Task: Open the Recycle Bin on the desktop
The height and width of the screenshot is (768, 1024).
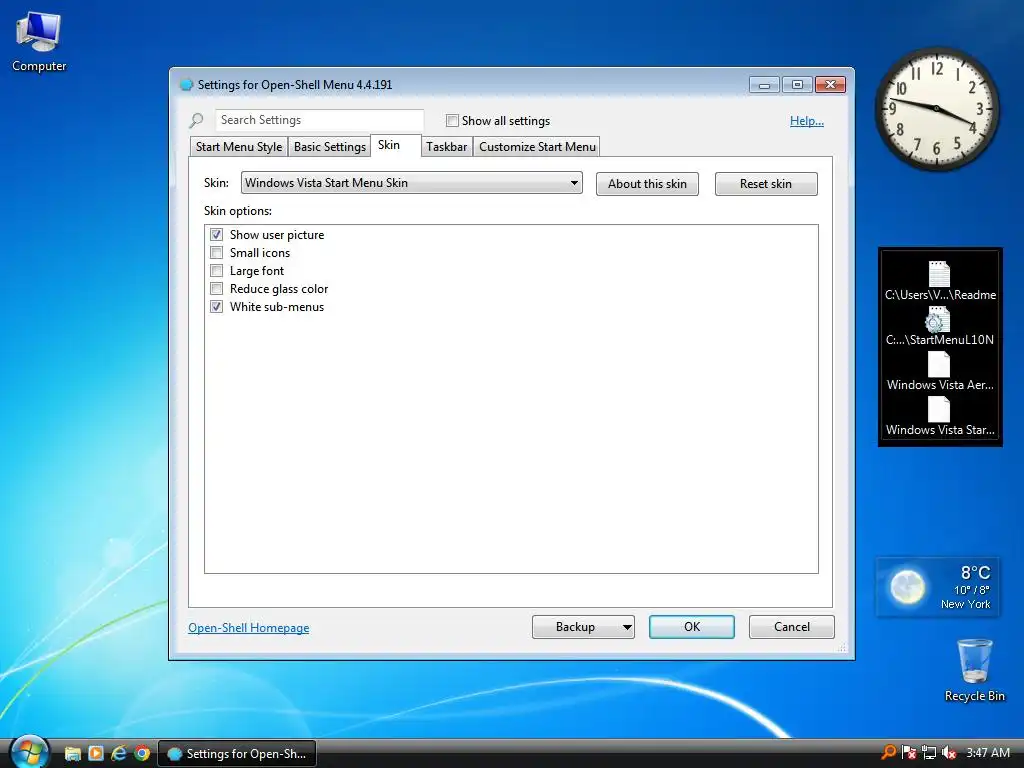Action: tap(974, 670)
